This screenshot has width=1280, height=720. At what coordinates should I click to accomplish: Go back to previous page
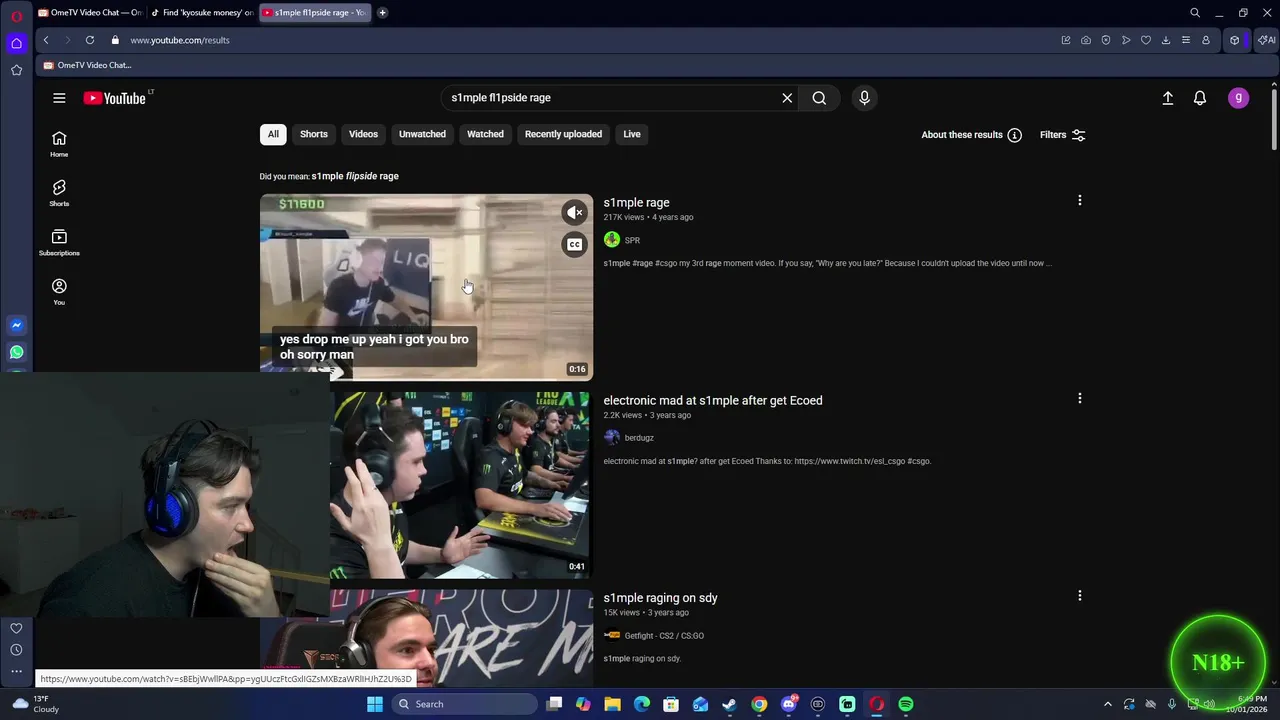pos(46,40)
